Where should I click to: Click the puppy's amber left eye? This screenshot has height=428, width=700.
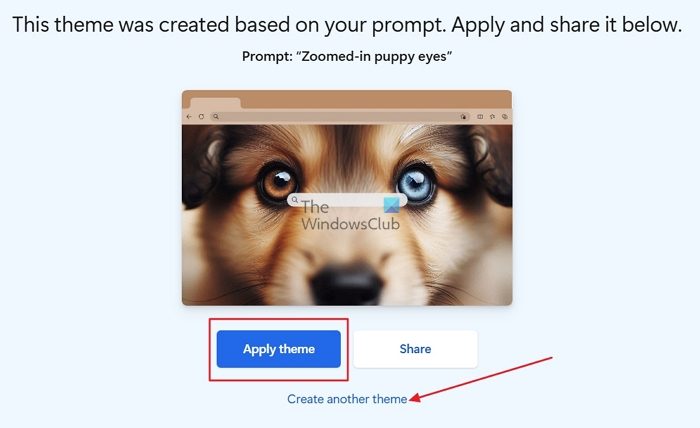[278, 183]
